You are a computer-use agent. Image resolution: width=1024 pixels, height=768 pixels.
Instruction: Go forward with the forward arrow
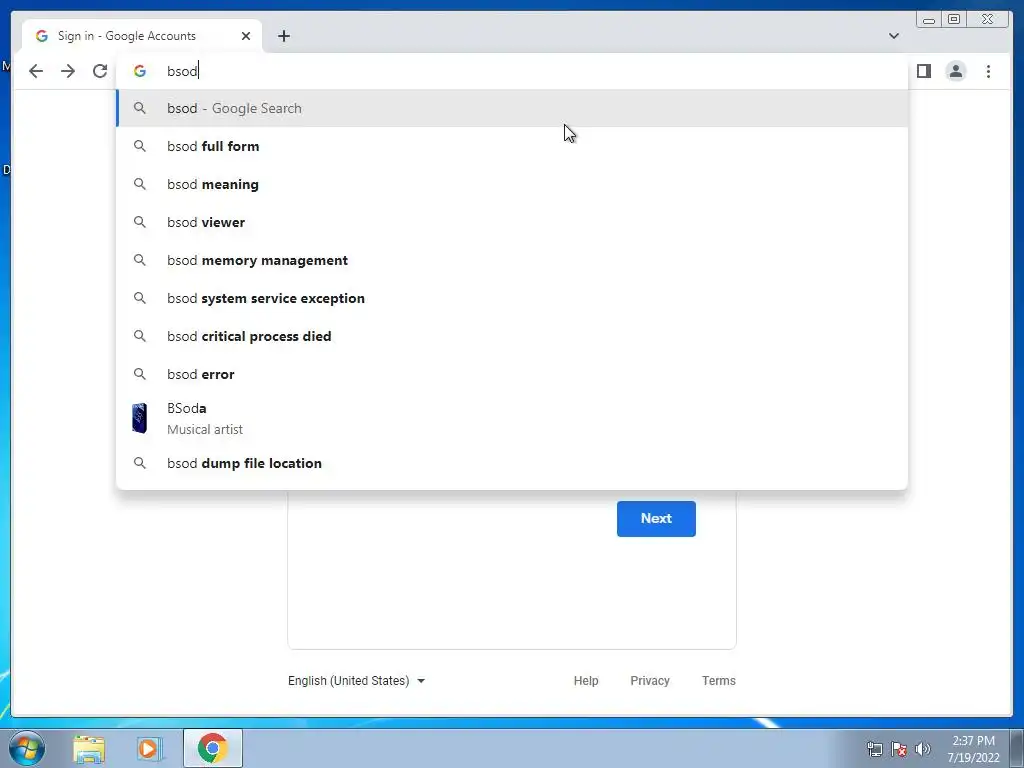point(68,71)
